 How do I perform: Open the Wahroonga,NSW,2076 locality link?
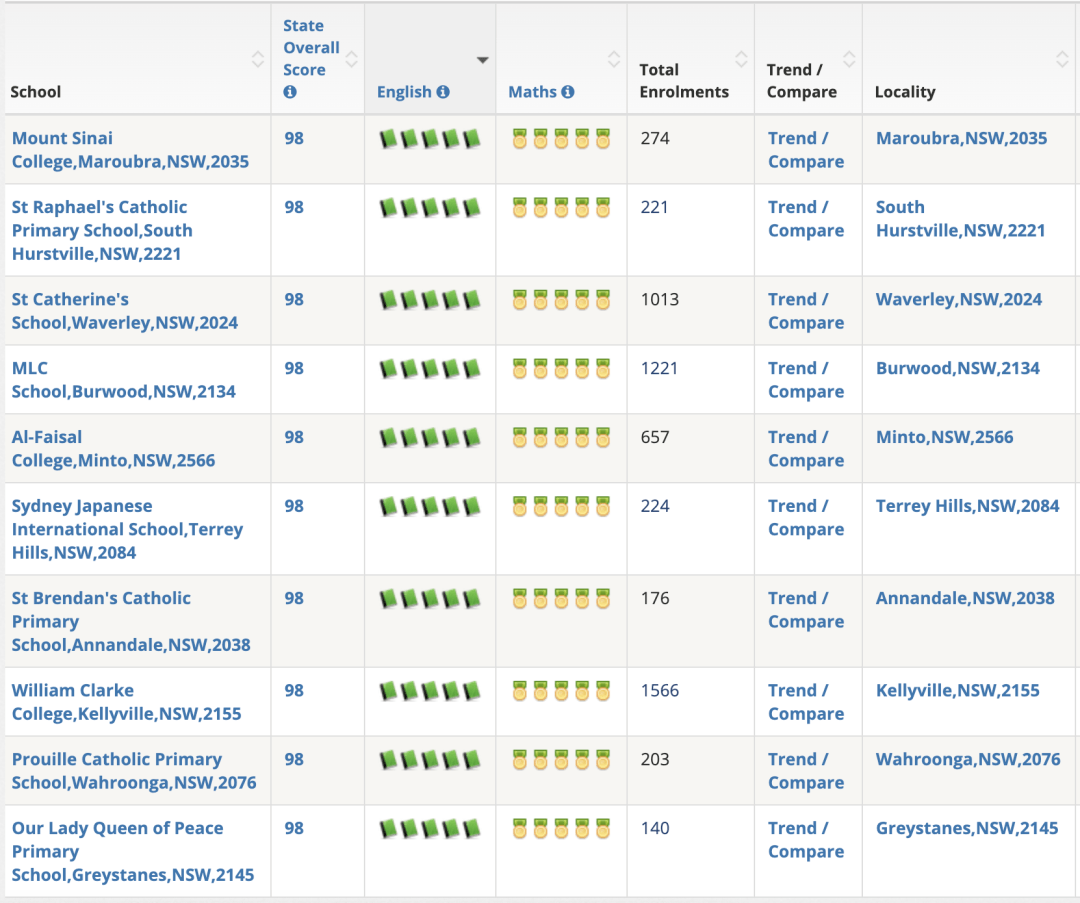(968, 760)
